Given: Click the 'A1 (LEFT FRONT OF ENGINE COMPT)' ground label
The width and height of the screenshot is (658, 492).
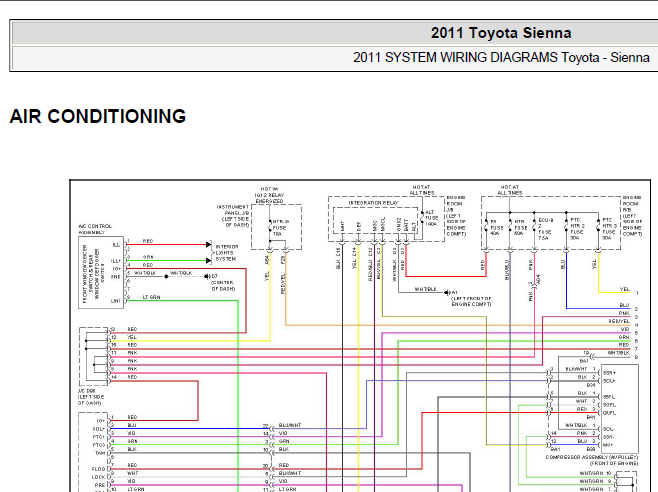Looking at the screenshot, I should click(471, 298).
